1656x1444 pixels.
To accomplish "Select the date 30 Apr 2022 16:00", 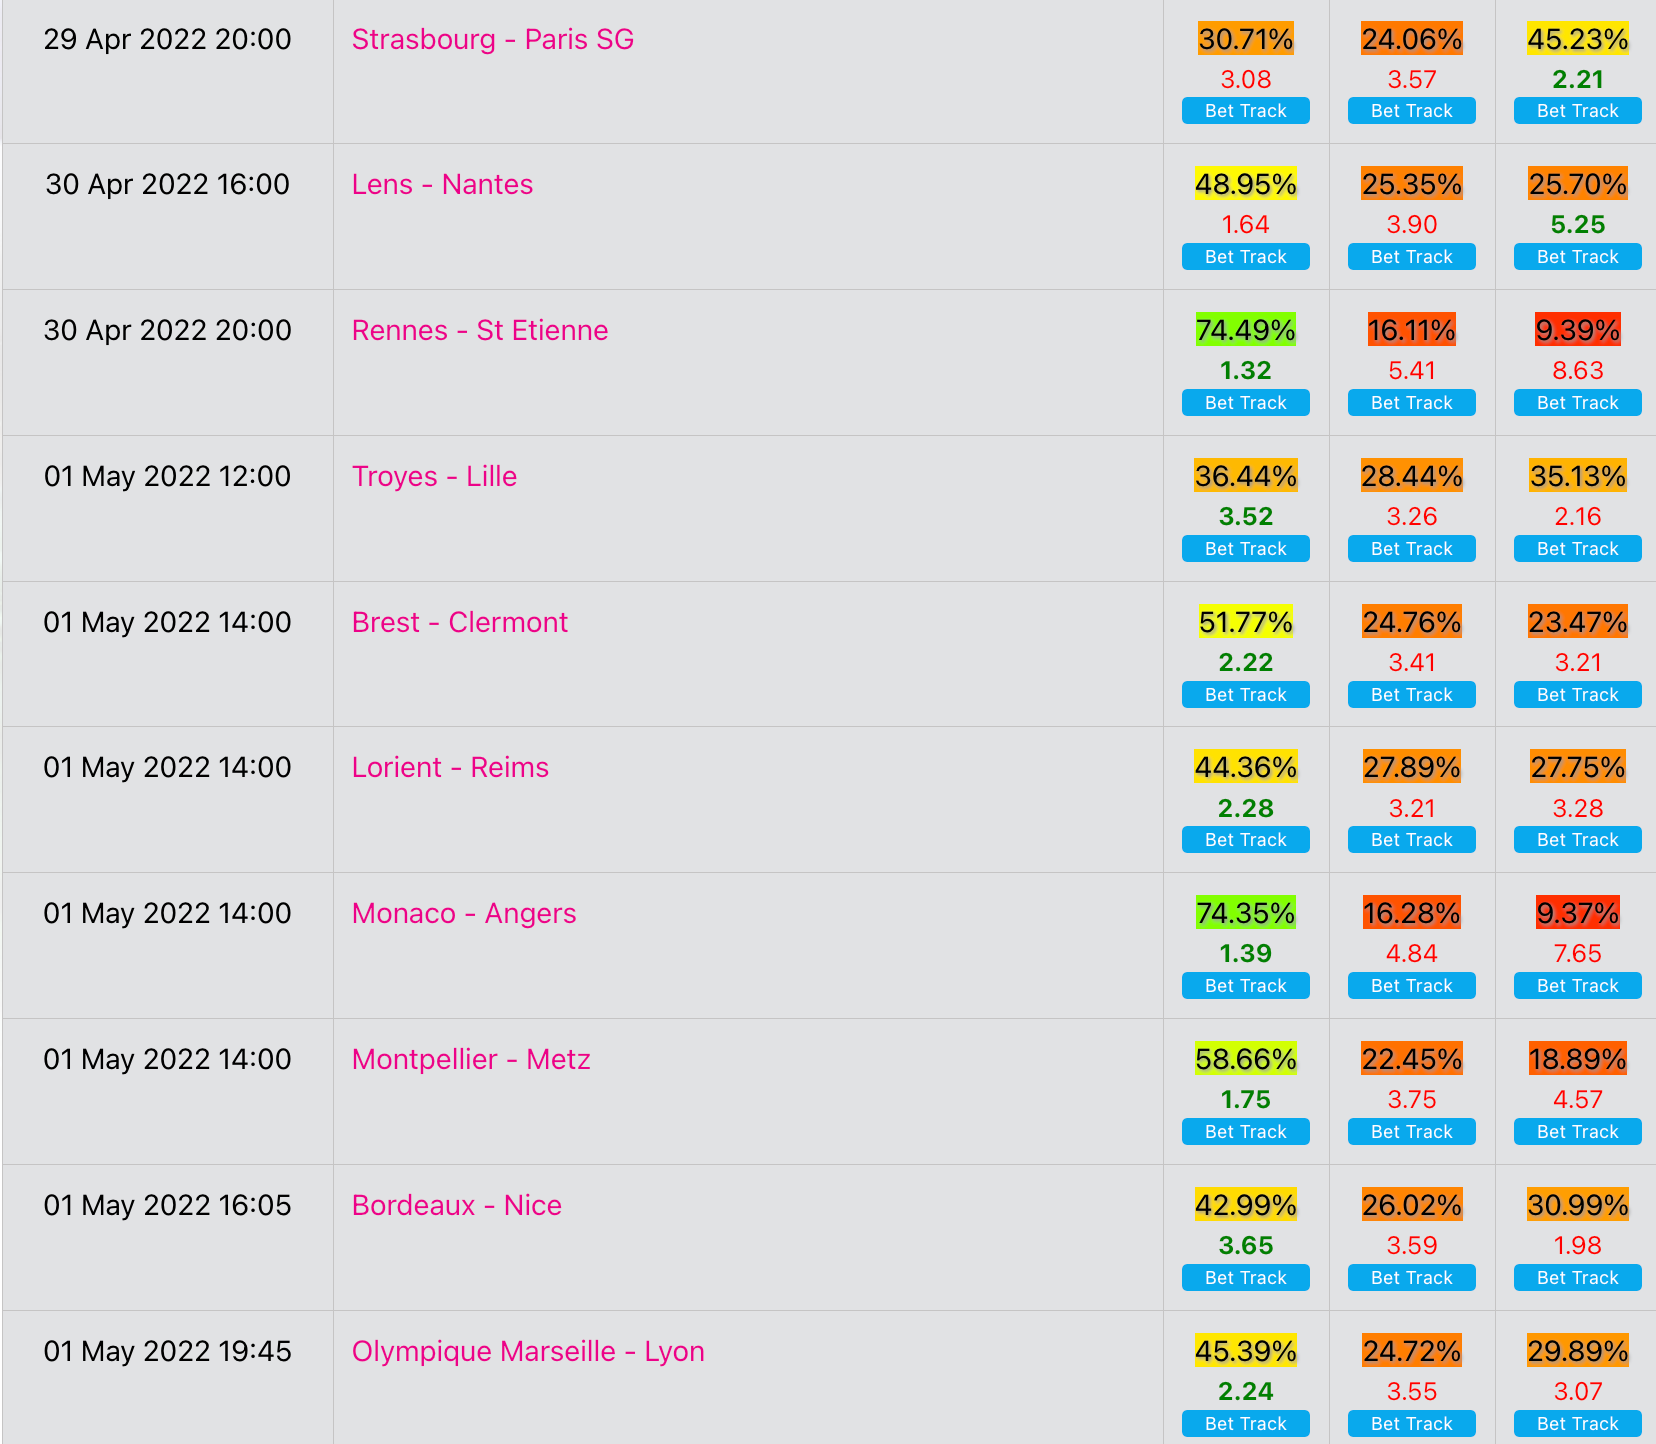I will click(x=168, y=184).
